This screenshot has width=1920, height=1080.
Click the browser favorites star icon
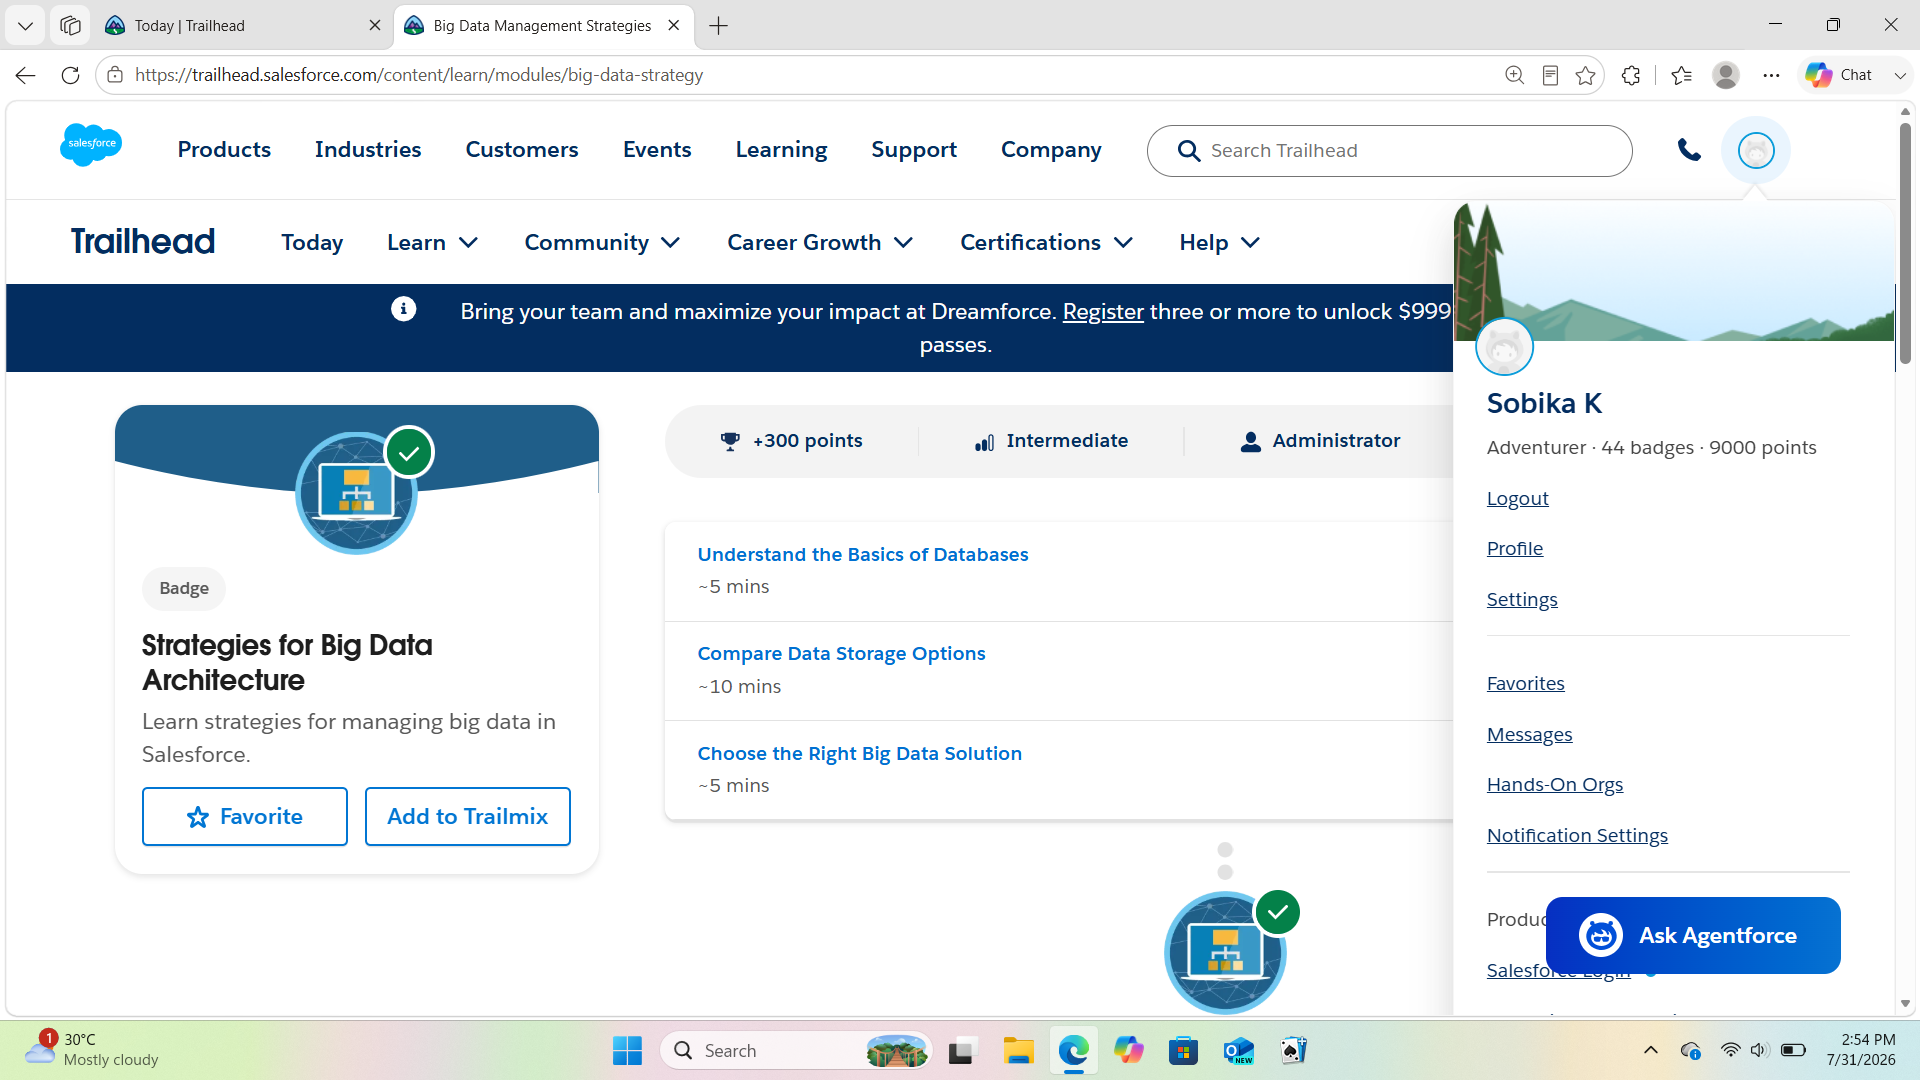click(x=1585, y=75)
